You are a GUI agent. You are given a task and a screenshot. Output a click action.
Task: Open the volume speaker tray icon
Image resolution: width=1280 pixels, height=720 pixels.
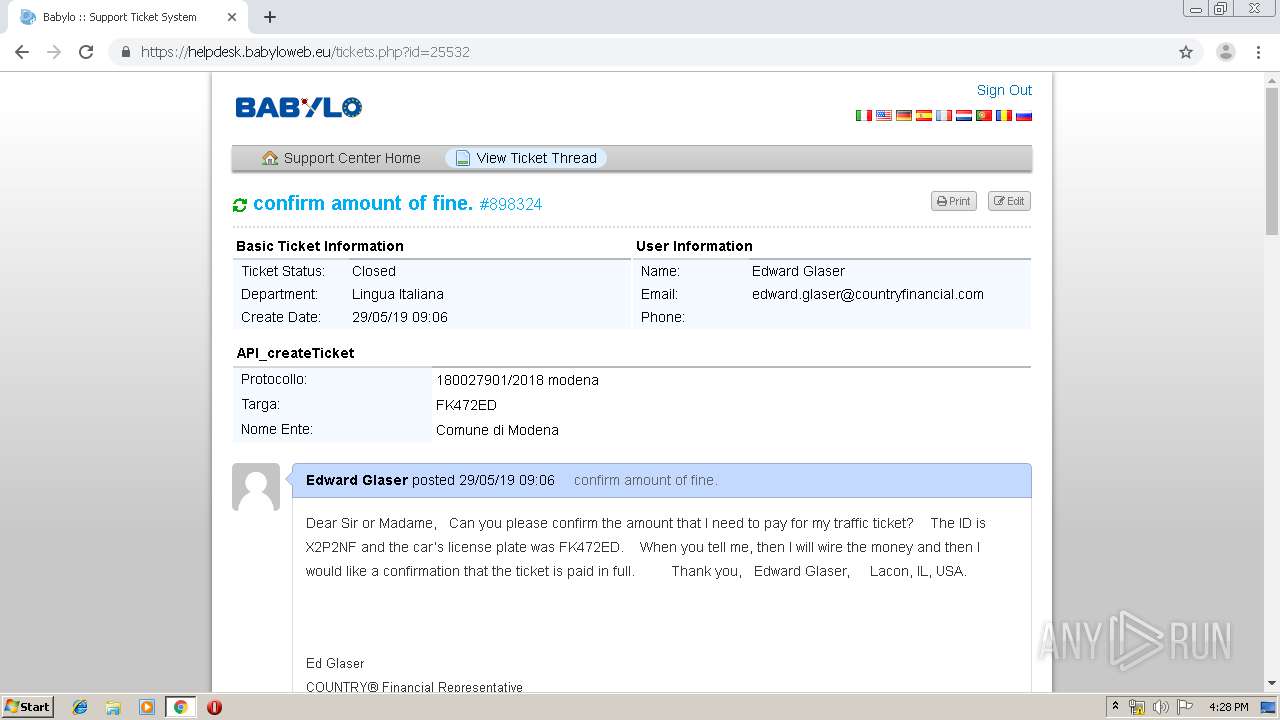coord(1160,707)
